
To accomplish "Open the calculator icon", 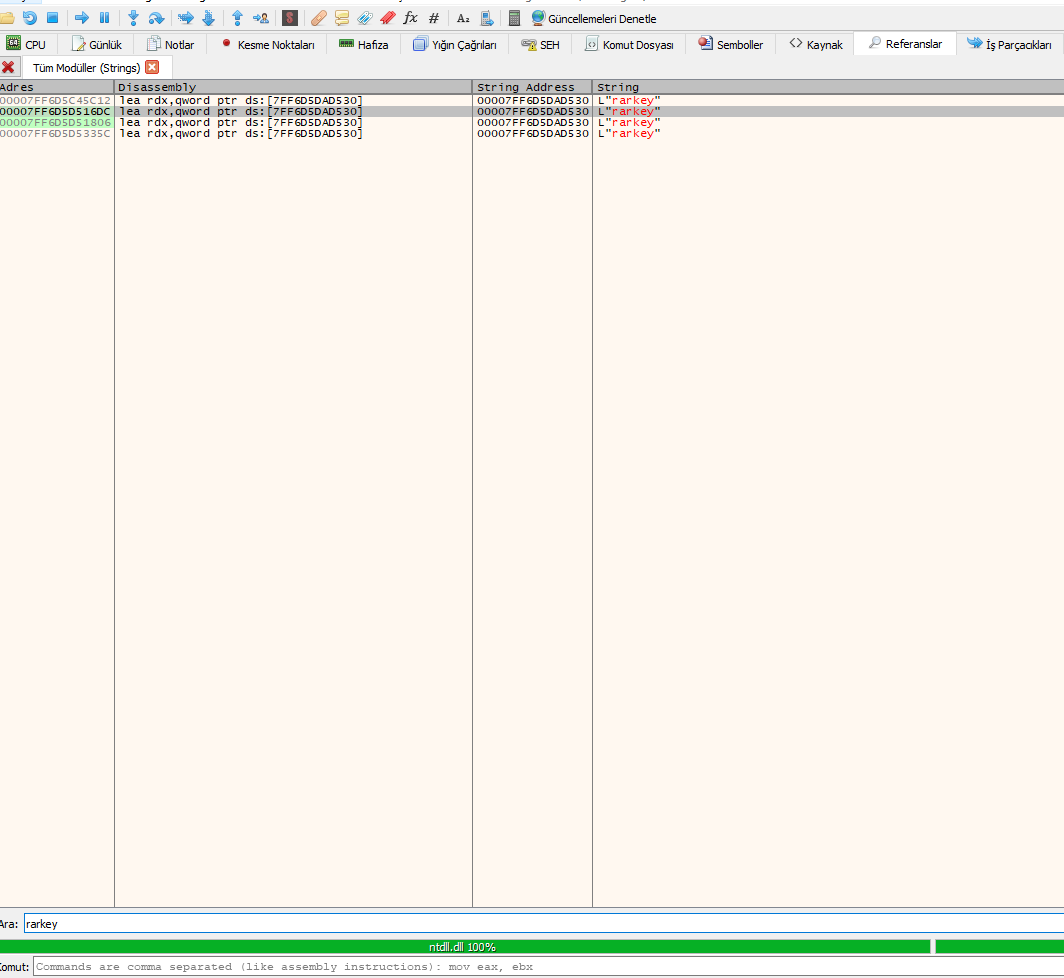I will [x=514, y=18].
